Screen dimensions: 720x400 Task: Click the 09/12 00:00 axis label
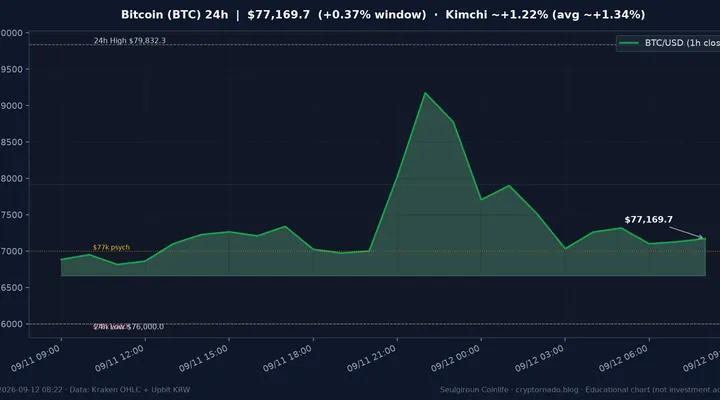pyautogui.click(x=456, y=358)
